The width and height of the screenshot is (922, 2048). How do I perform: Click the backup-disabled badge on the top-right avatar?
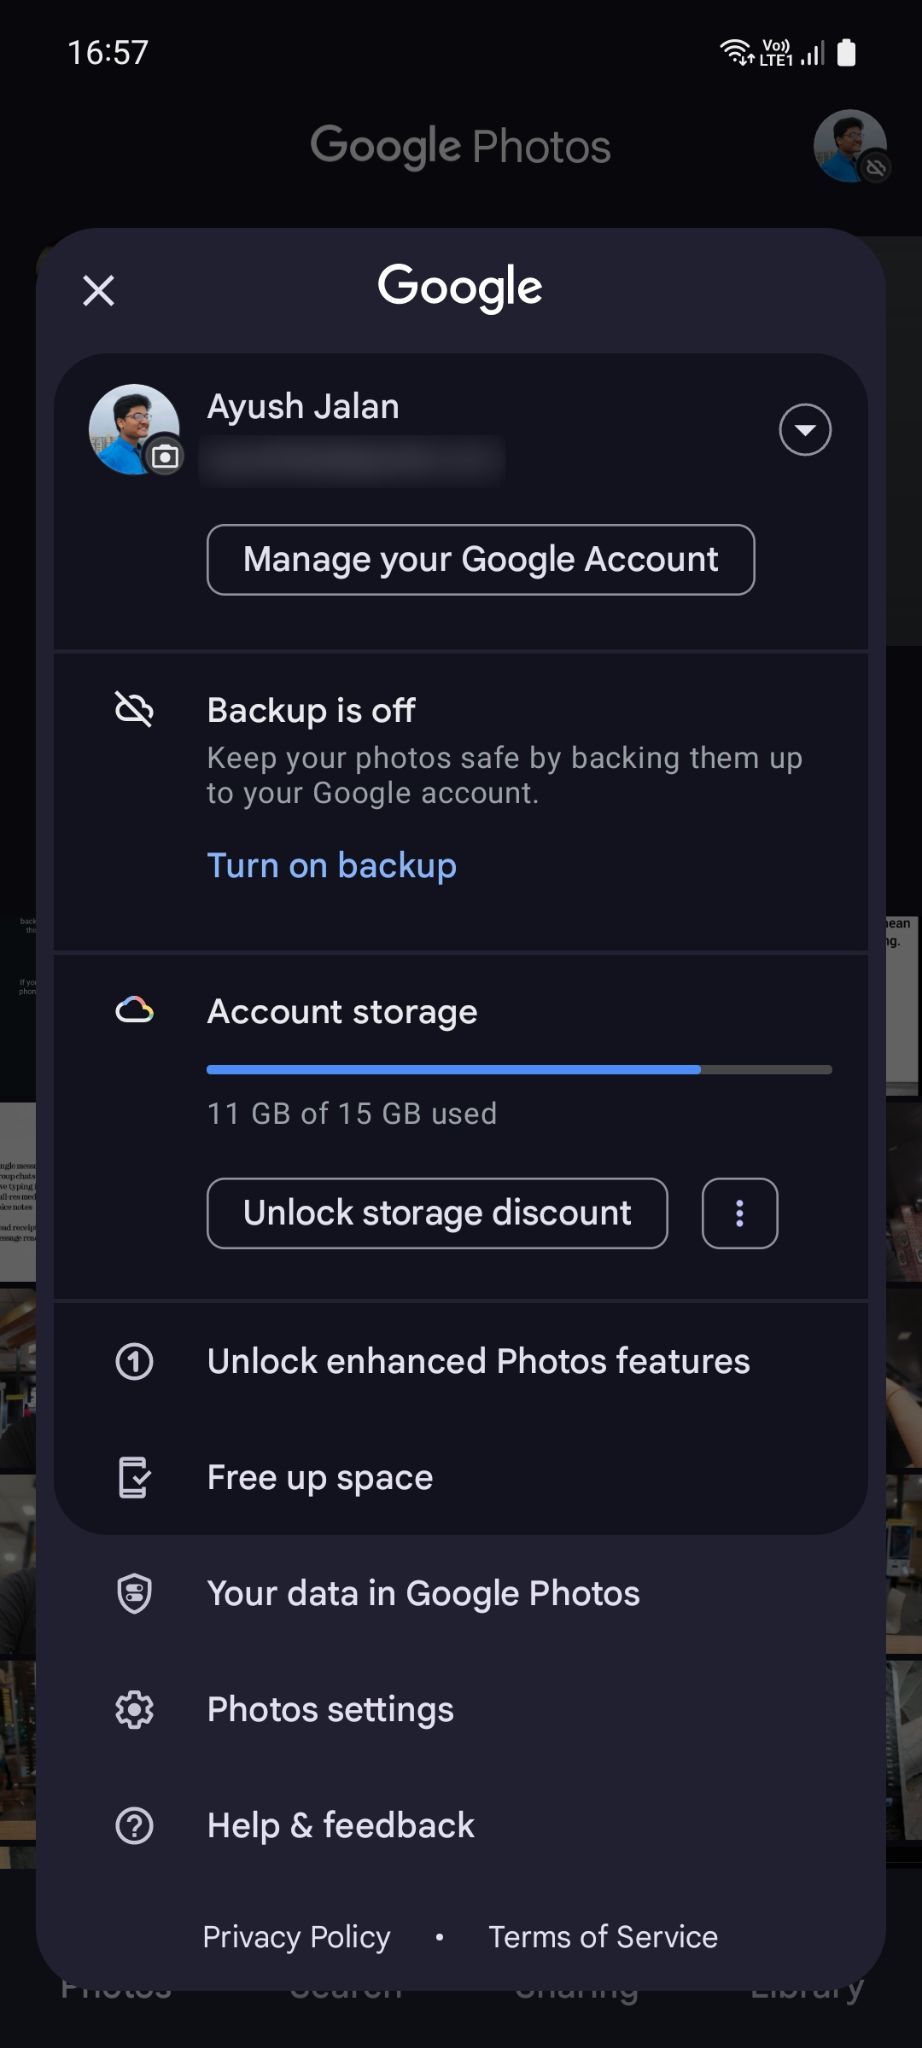[875, 168]
